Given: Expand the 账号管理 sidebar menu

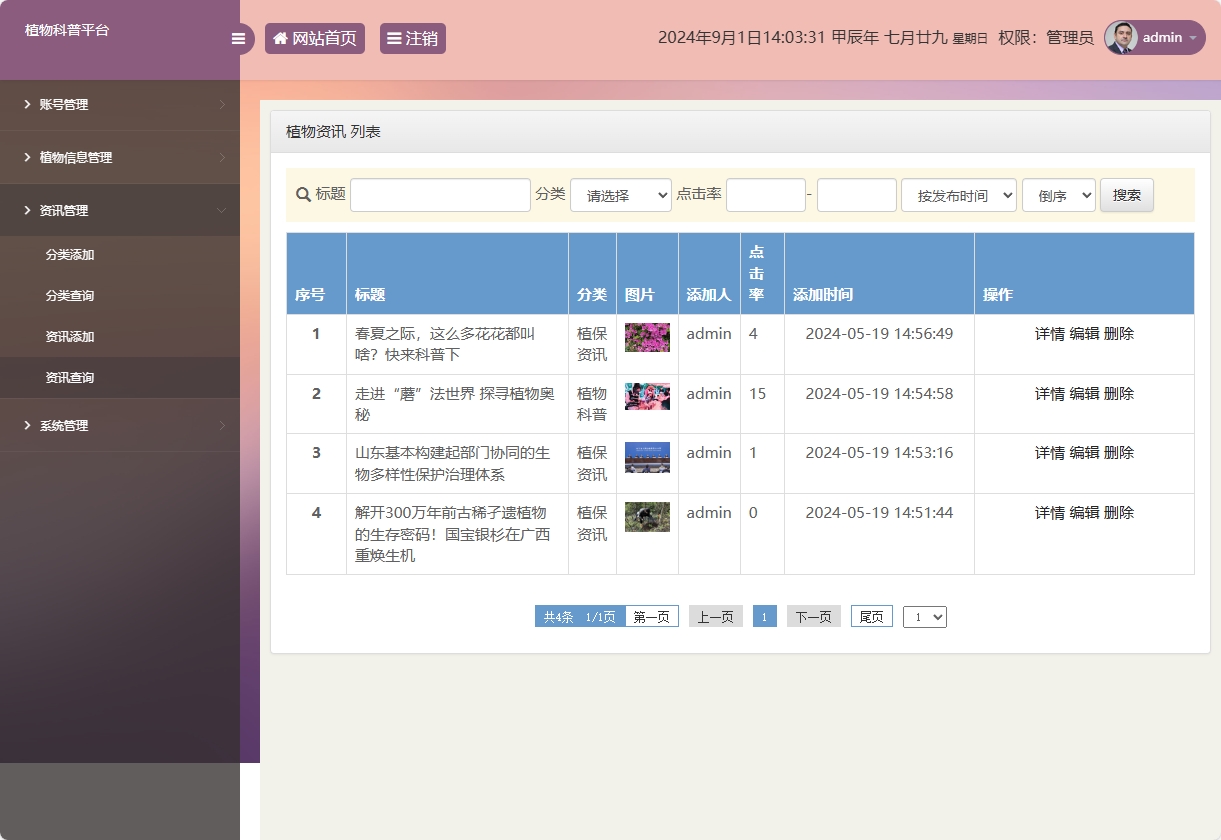Looking at the screenshot, I should 120,105.
